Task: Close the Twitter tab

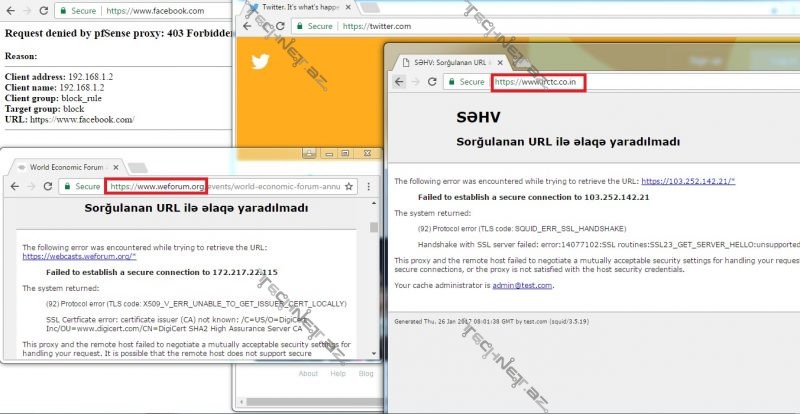Action: [x=347, y=8]
